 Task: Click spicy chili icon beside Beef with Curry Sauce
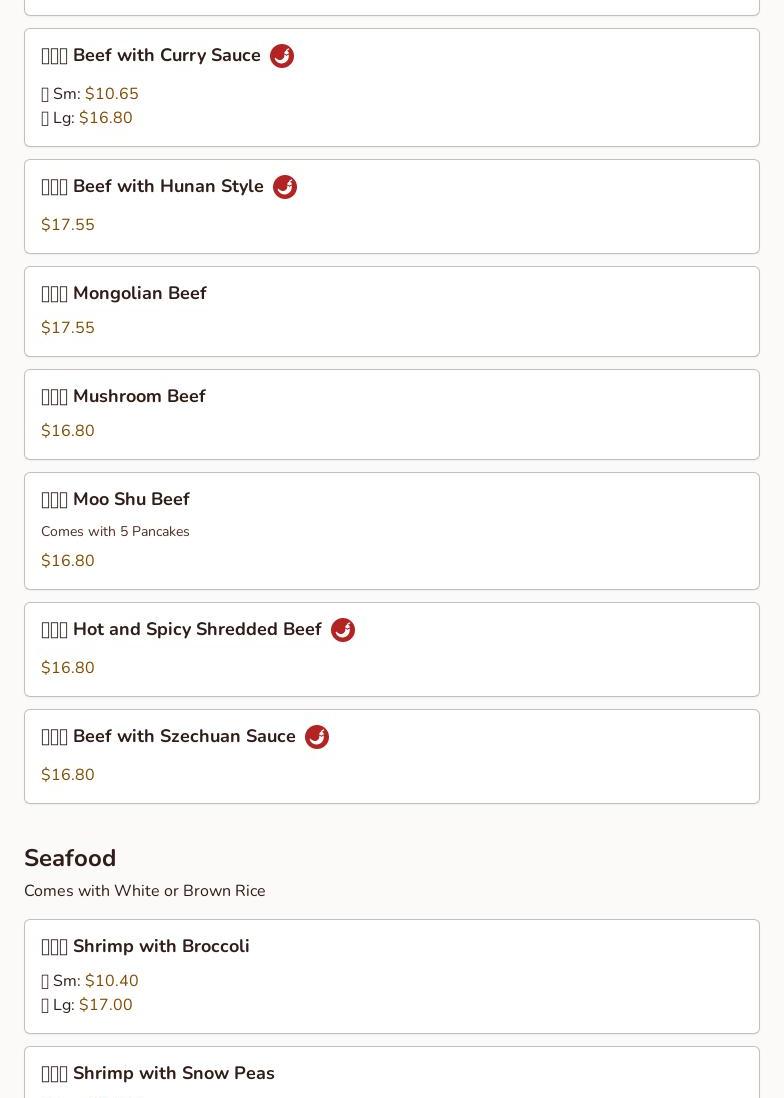pyautogui.click(x=282, y=56)
